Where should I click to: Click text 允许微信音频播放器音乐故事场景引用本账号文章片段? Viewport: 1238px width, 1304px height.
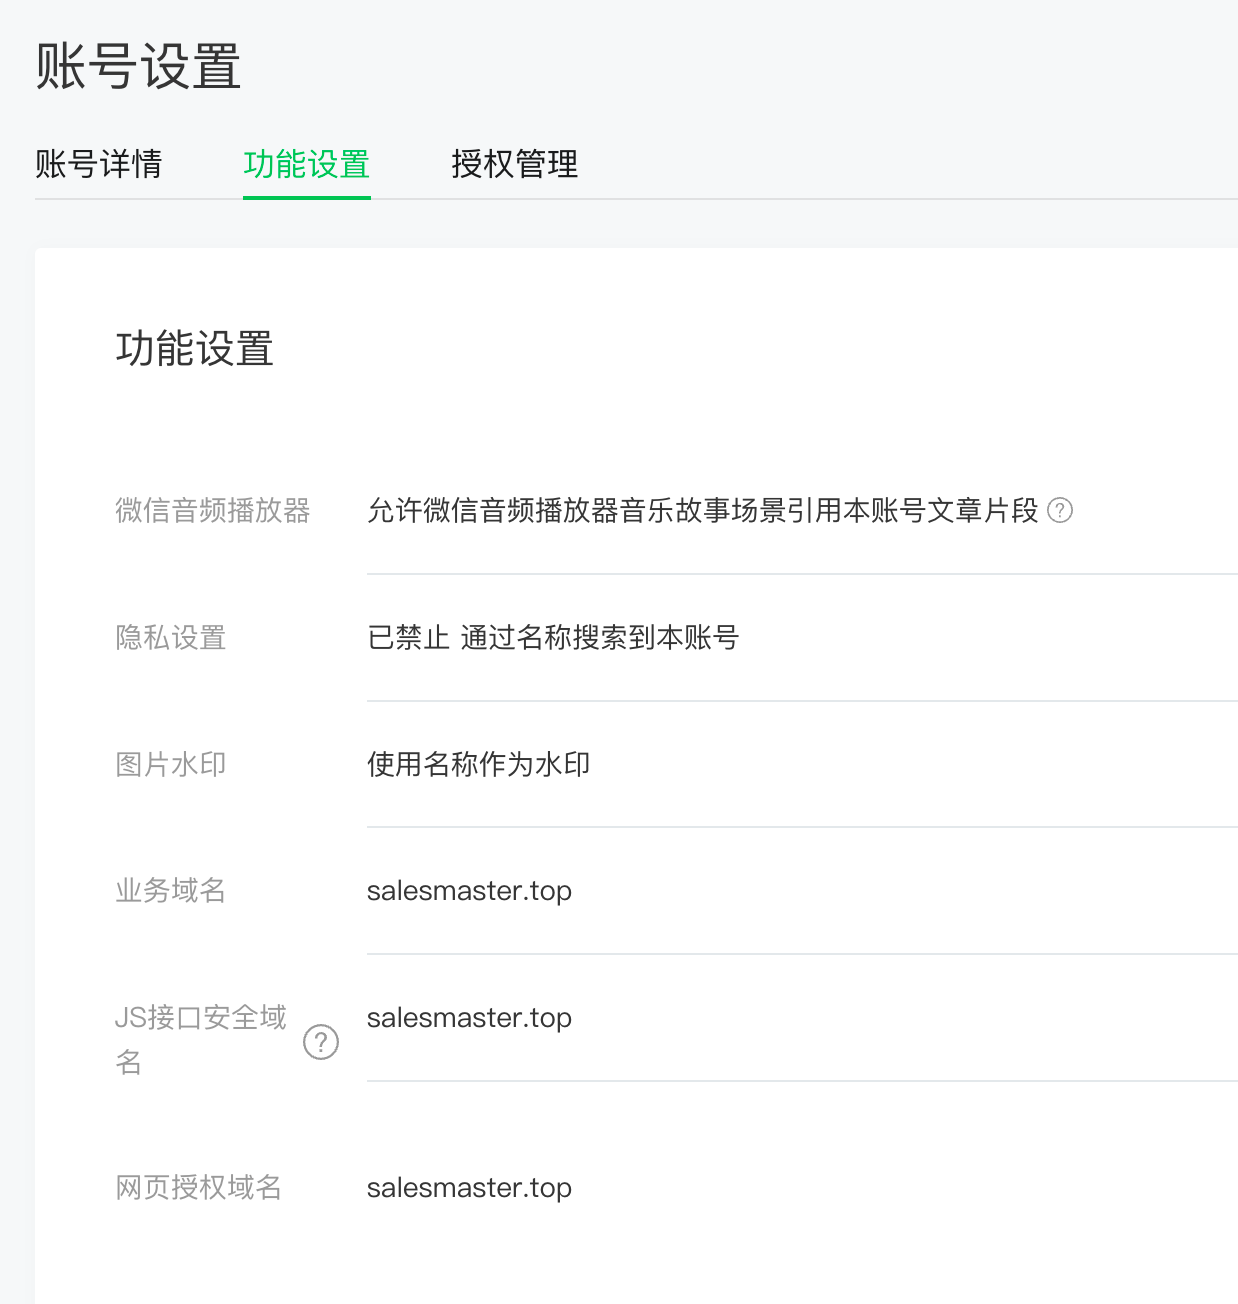tap(703, 511)
